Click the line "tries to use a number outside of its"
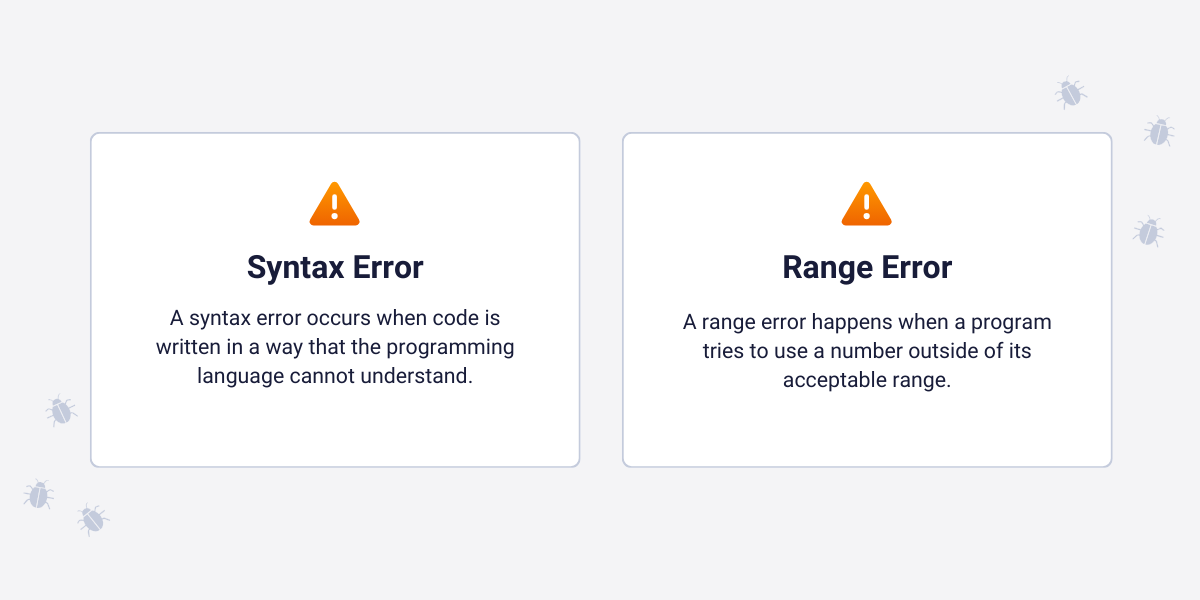The image size is (1200, 600). (x=867, y=351)
